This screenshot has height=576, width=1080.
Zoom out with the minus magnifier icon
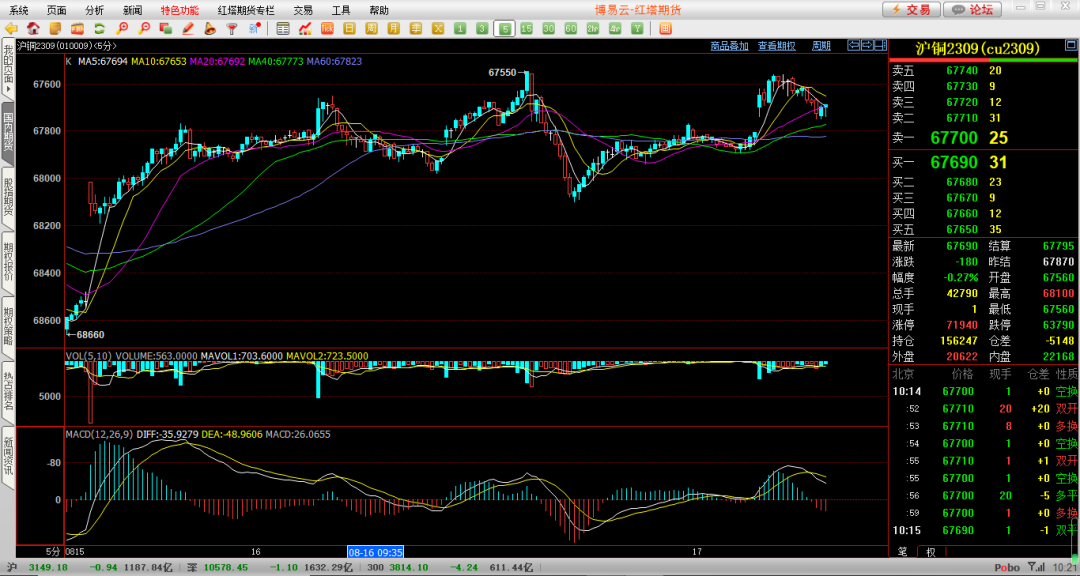coord(143,29)
